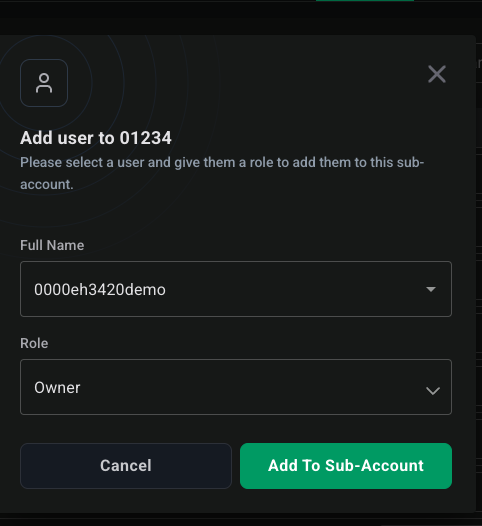
Task: Close the Add user dialog with X
Action: (437, 74)
